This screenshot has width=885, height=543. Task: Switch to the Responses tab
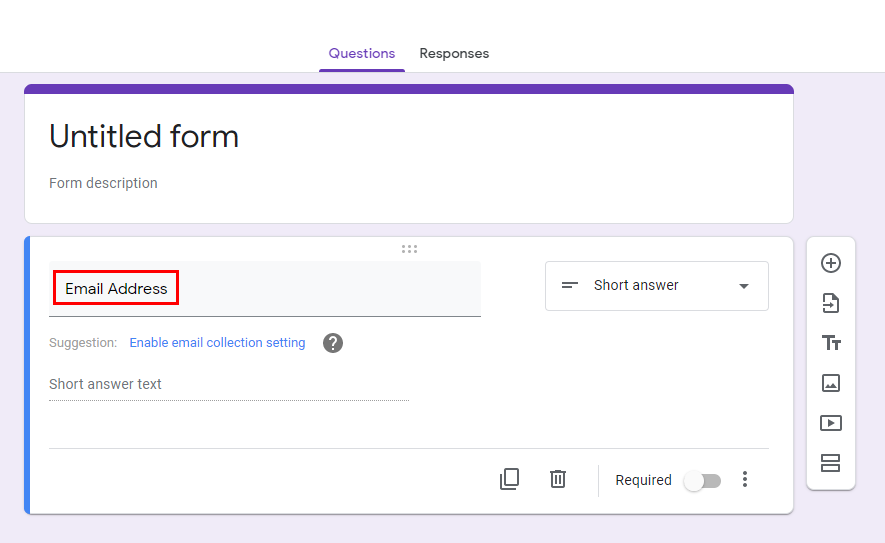coord(454,54)
